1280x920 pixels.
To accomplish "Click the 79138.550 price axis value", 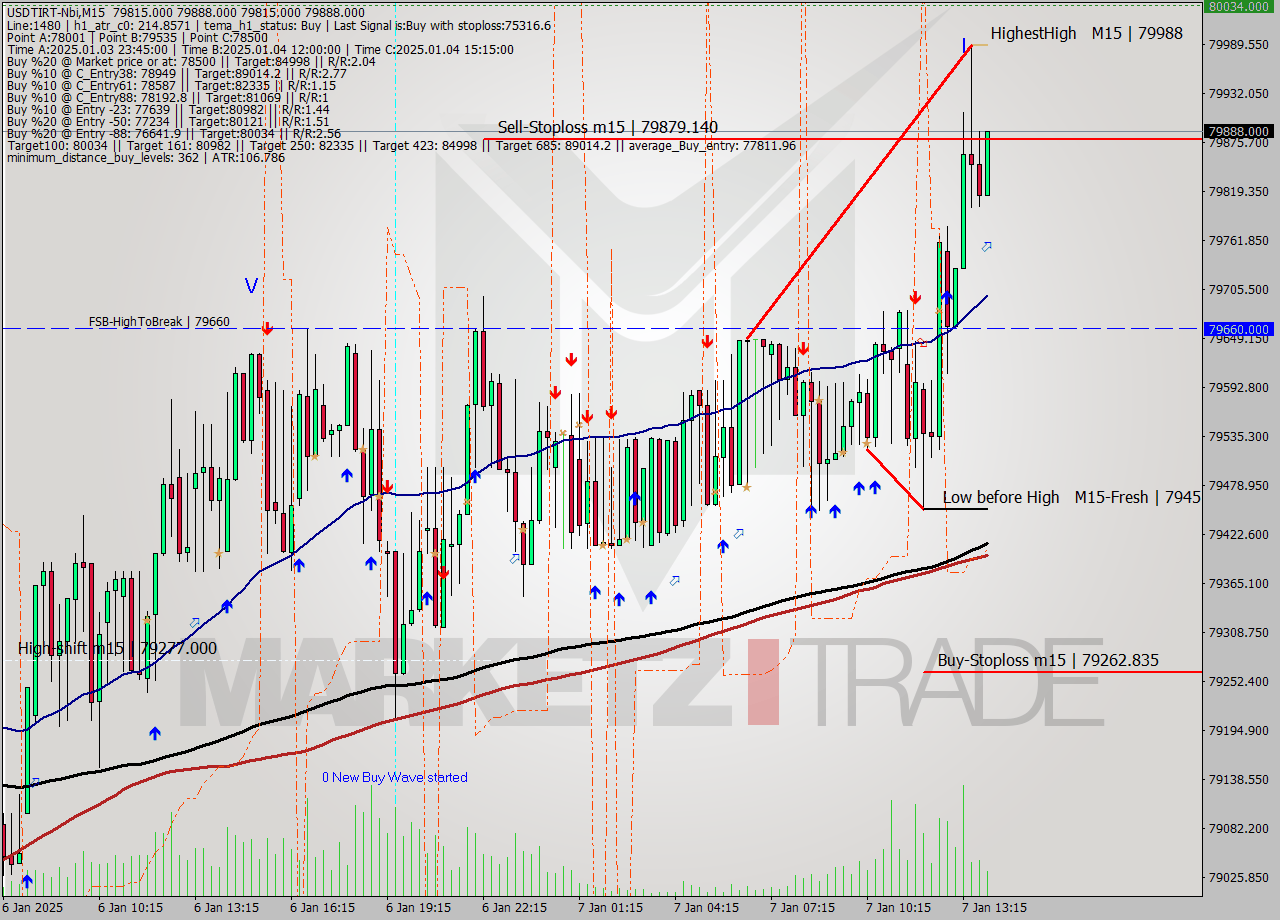I will pos(1240,779).
